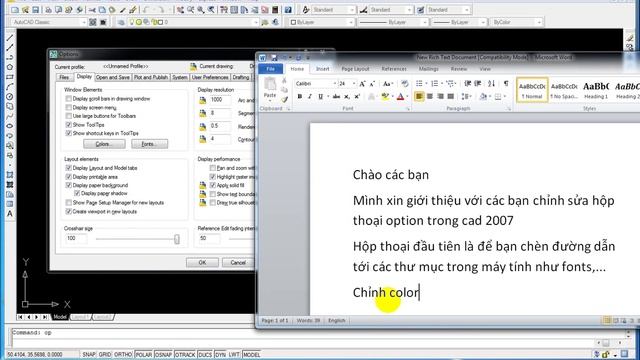Select the Line tool in AutoCAD

pos(10,38)
